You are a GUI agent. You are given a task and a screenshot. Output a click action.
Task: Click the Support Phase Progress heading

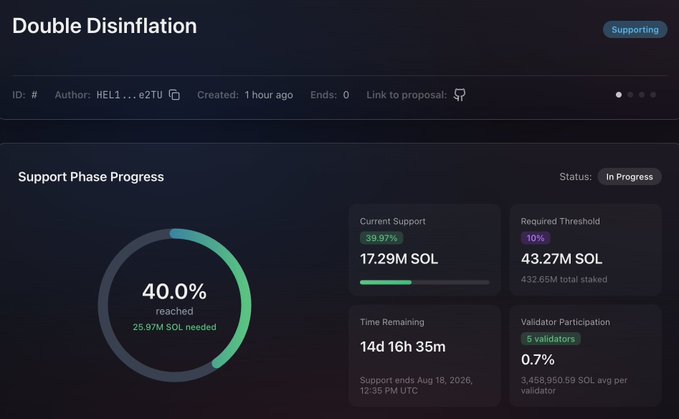91,177
